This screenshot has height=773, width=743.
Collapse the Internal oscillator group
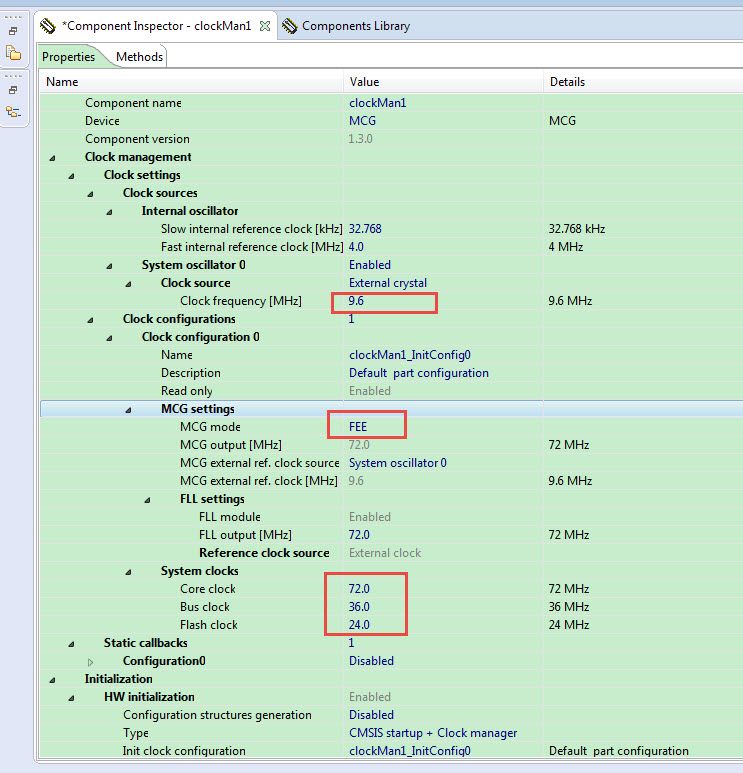point(109,211)
